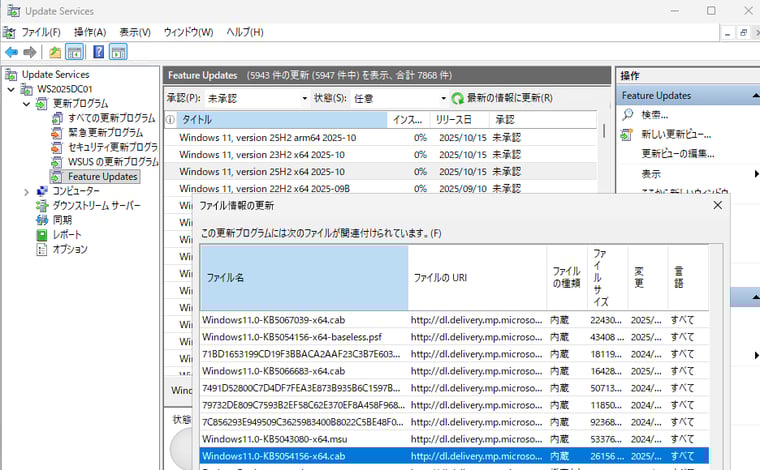The image size is (760, 470).
Task: Select Windows11.0-KB5043080-x64.msu file row
Action: (x=454, y=439)
